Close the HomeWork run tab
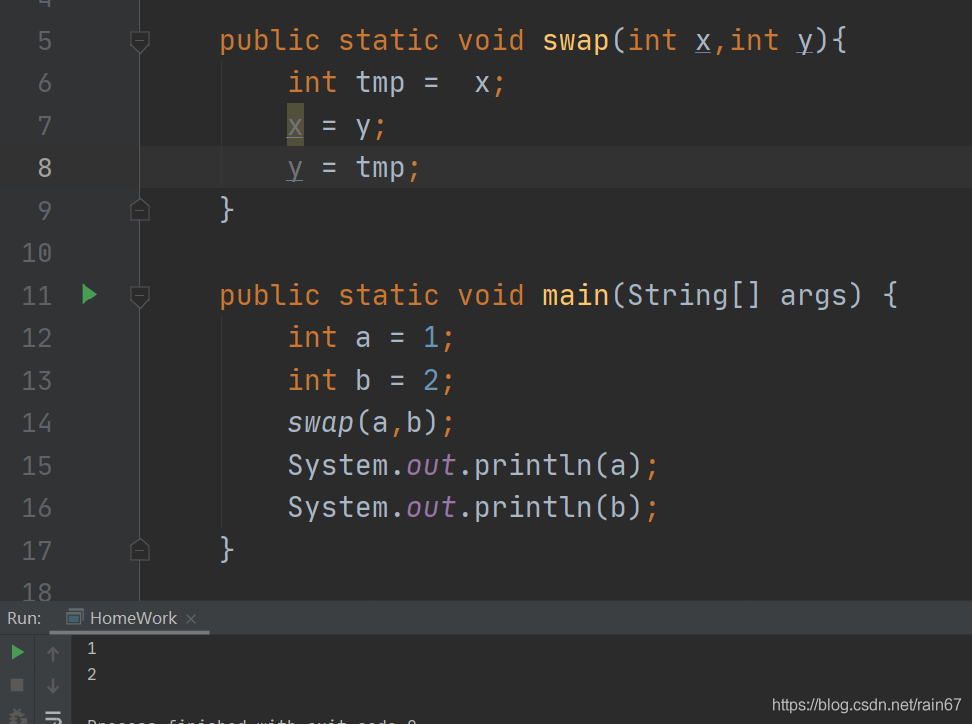972x724 pixels. coord(191,619)
